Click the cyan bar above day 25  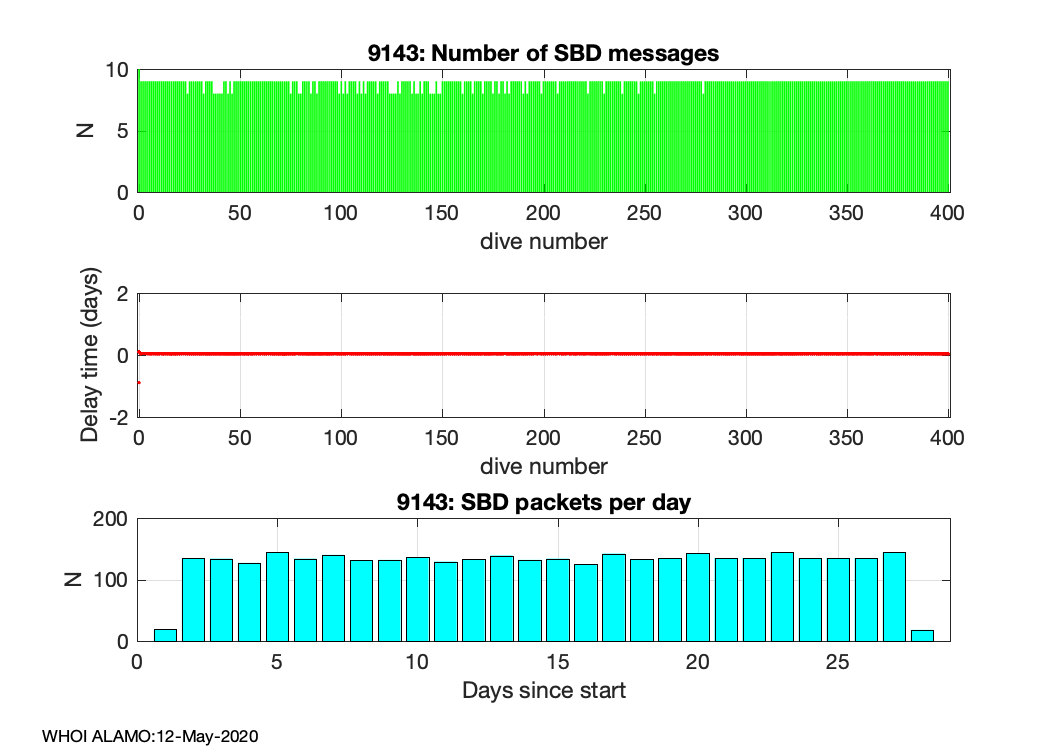(x=838, y=600)
